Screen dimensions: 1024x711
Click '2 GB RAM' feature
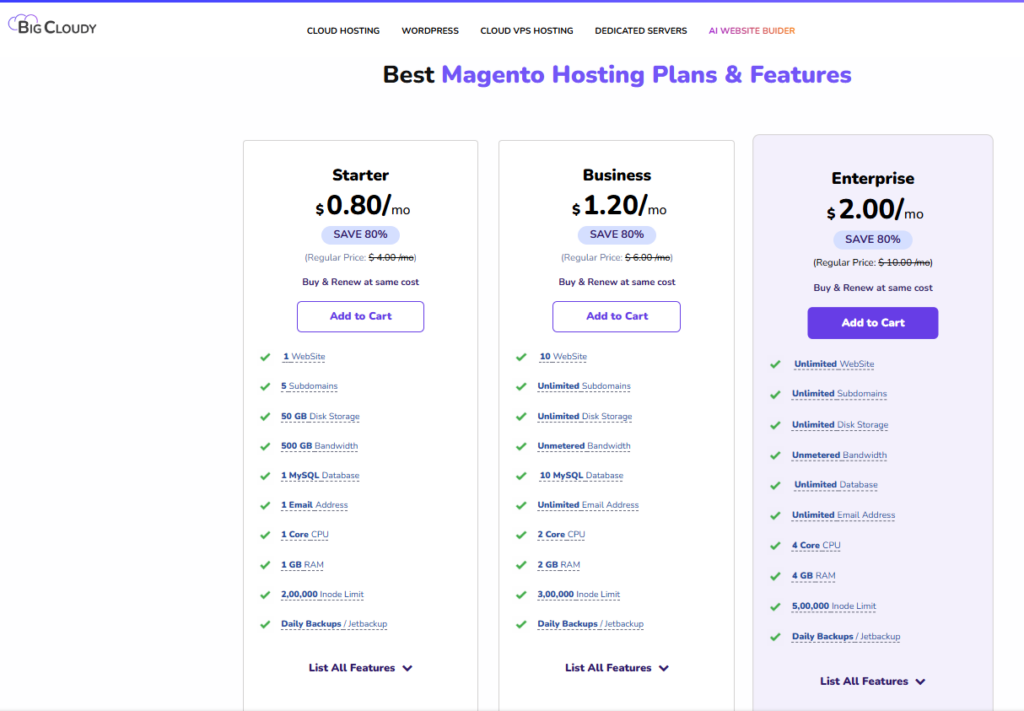[558, 565]
